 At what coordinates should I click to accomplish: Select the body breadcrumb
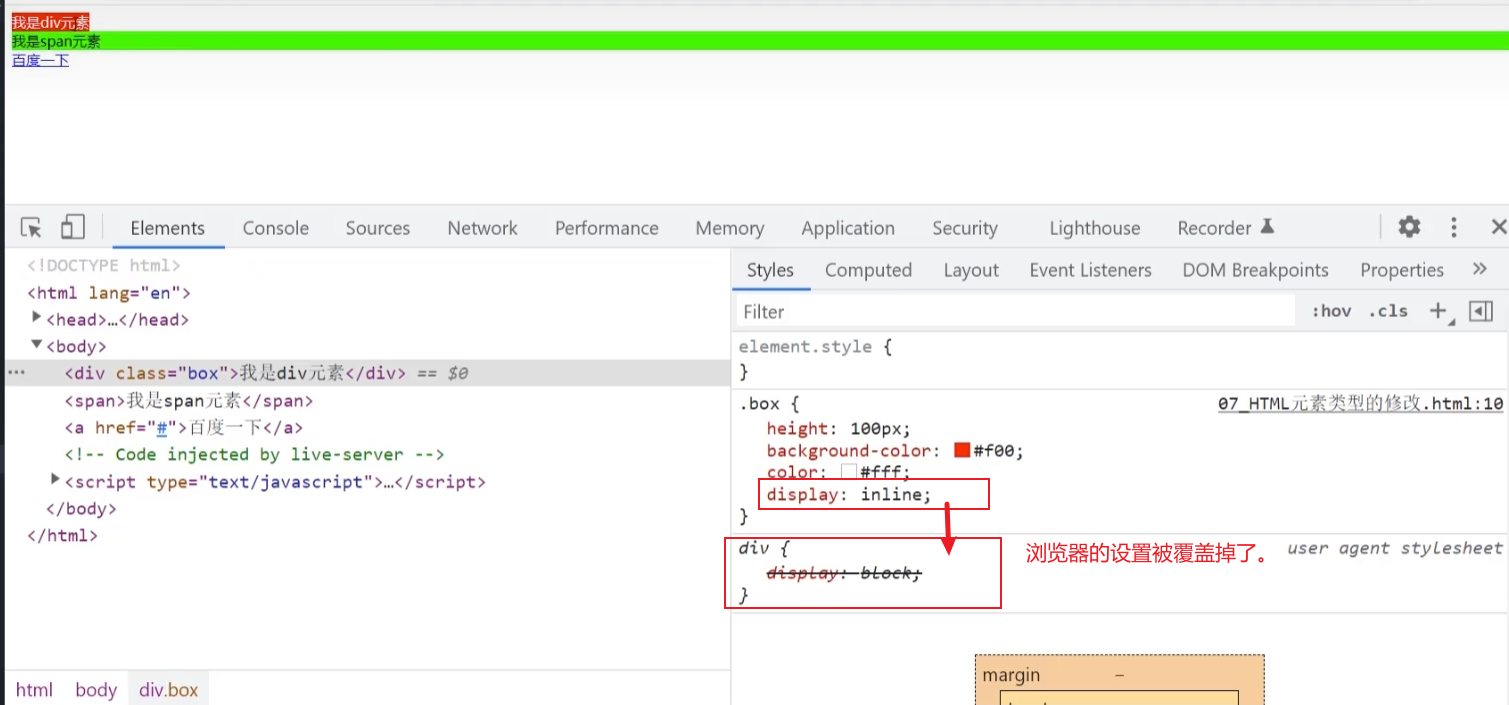[x=96, y=690]
